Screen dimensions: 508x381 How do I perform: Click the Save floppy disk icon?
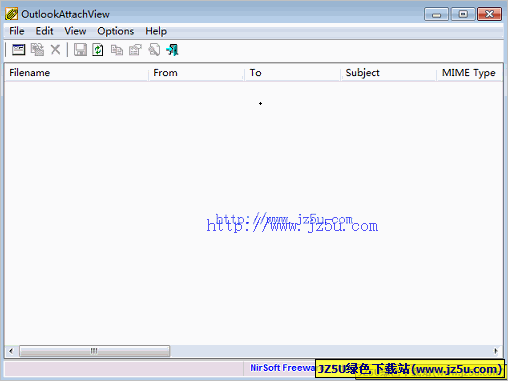pyautogui.click(x=80, y=50)
